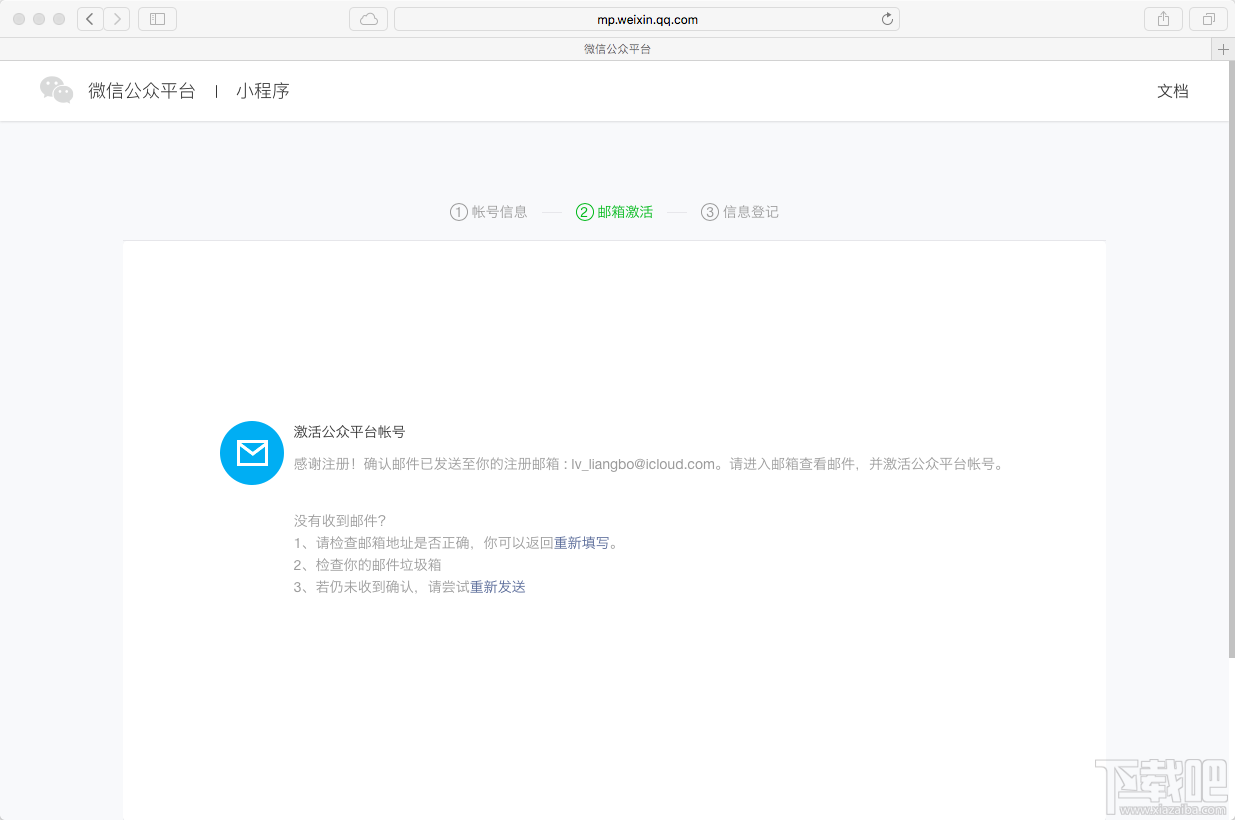The height and width of the screenshot is (820, 1235).
Task: Select step ③ 信息登记 in the progress bar
Action: click(740, 211)
